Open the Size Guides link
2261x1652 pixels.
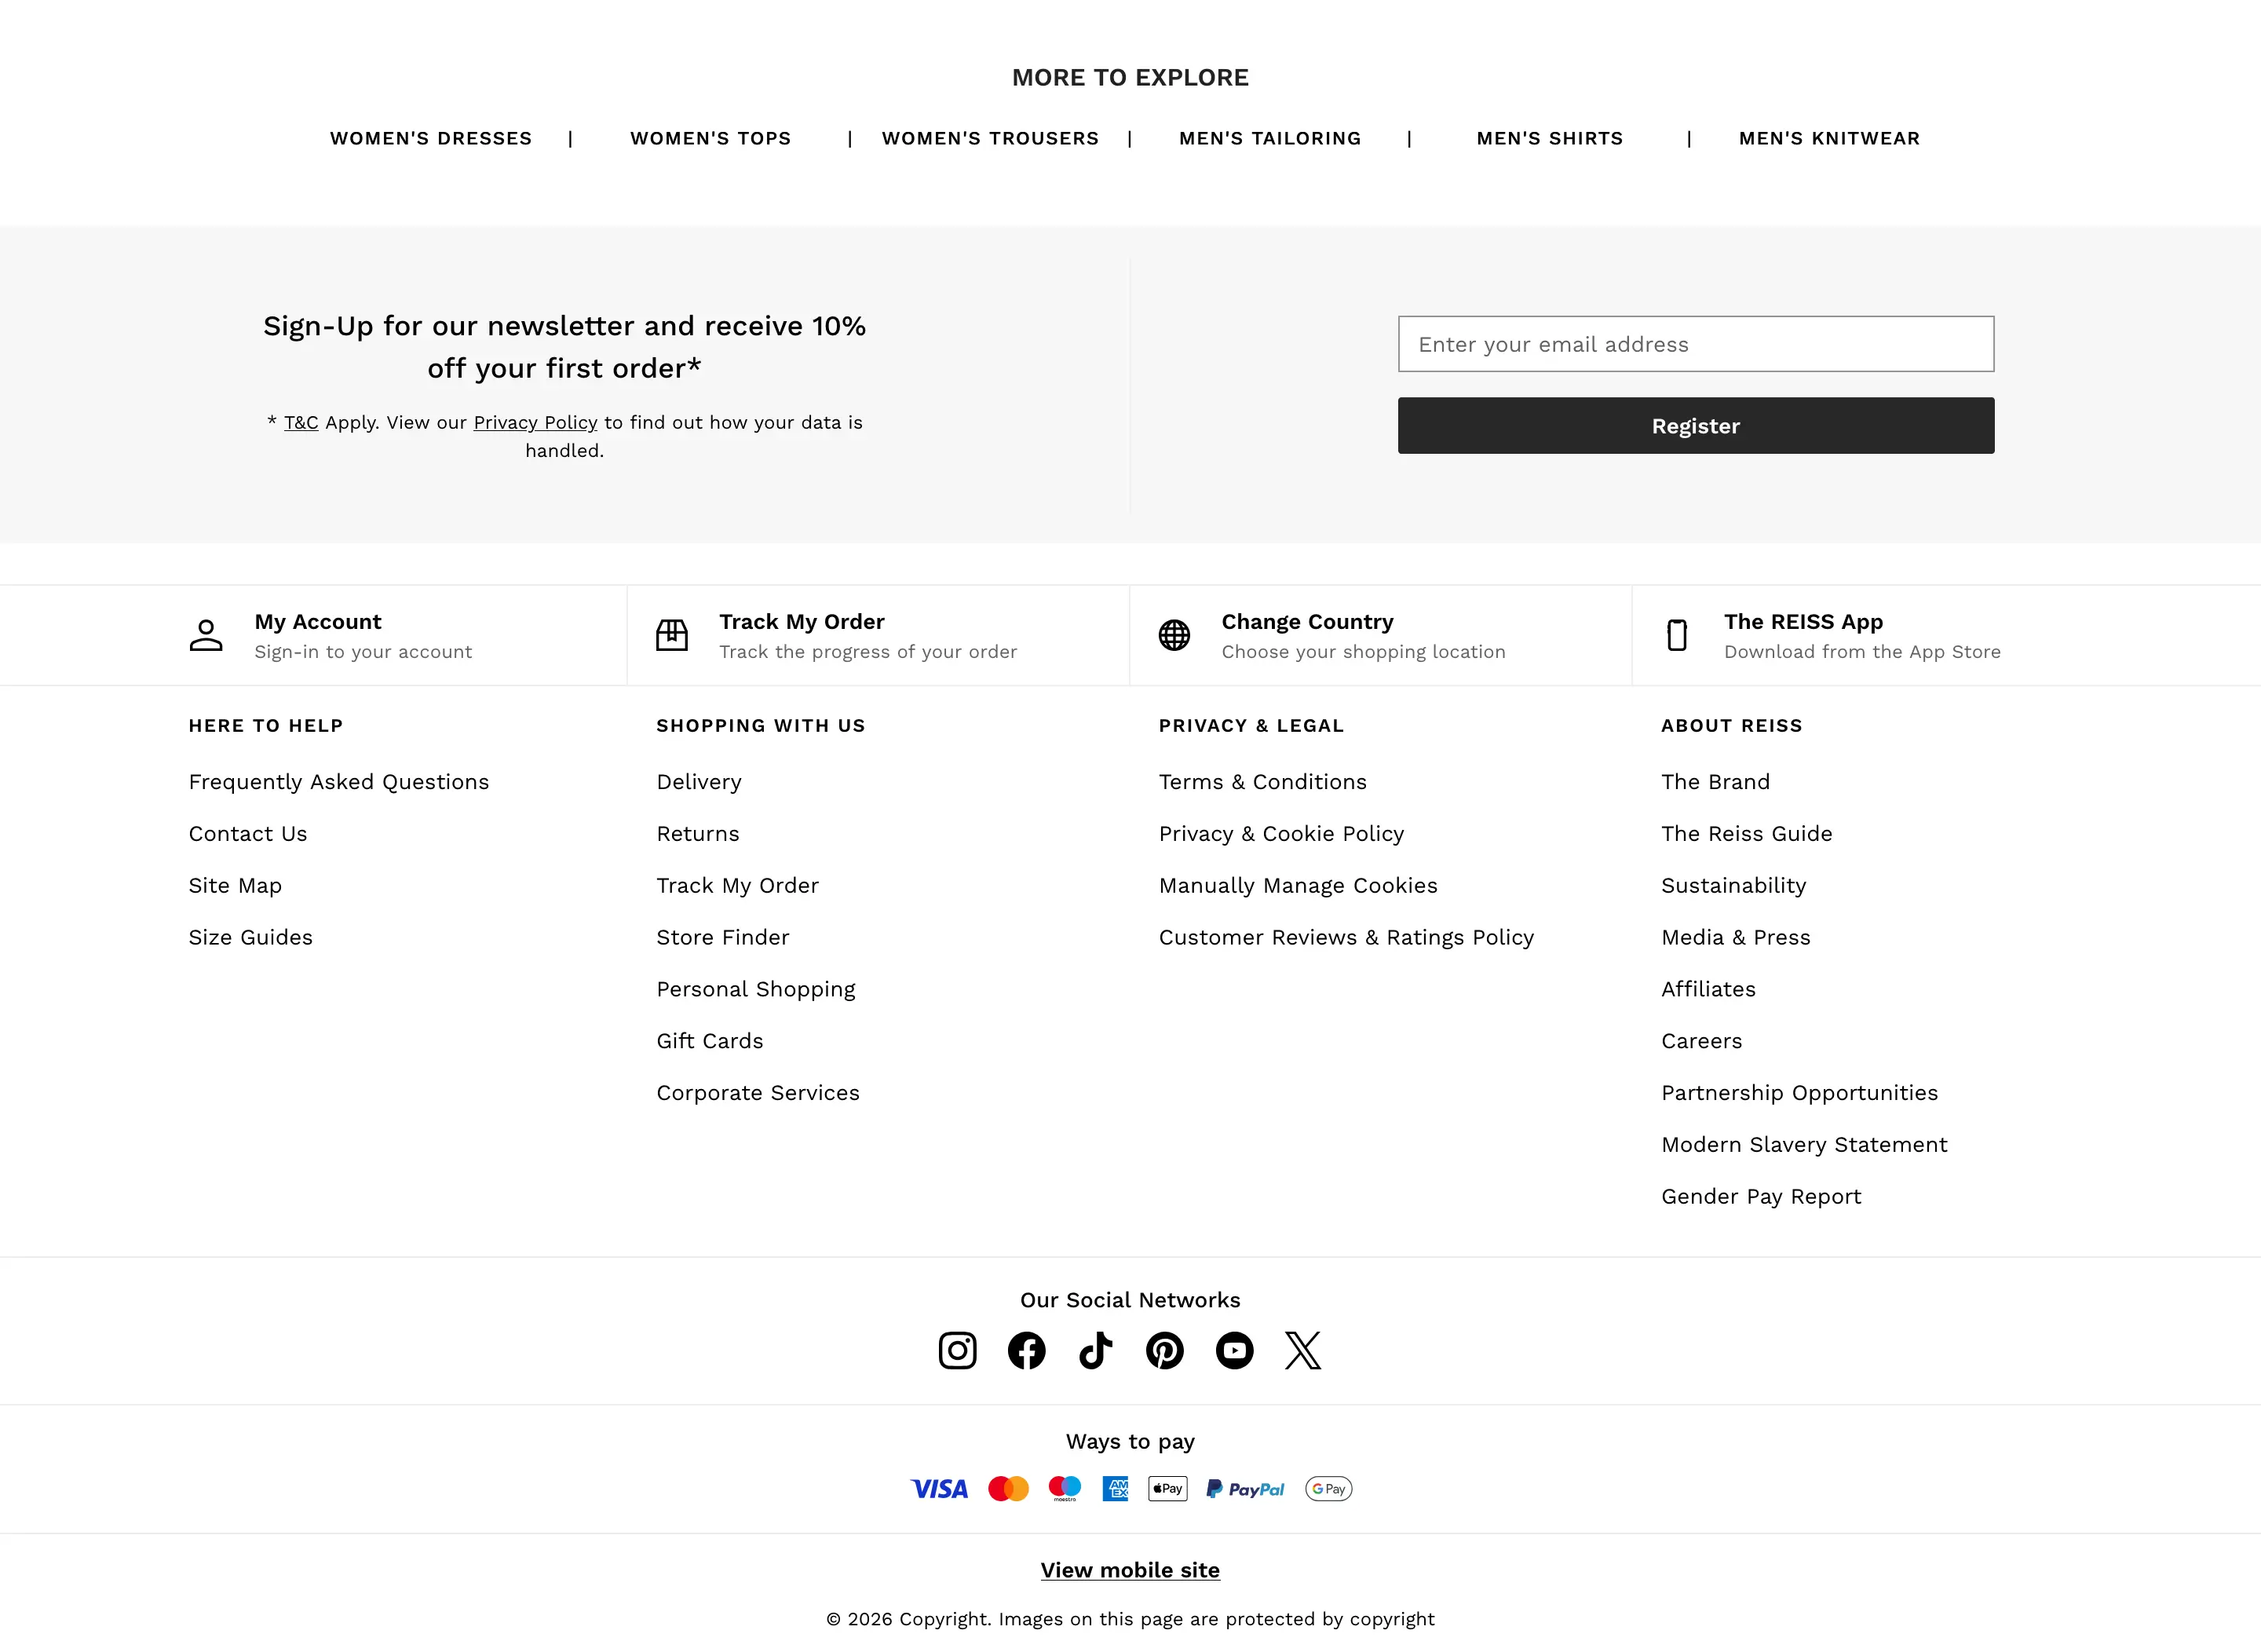251,938
